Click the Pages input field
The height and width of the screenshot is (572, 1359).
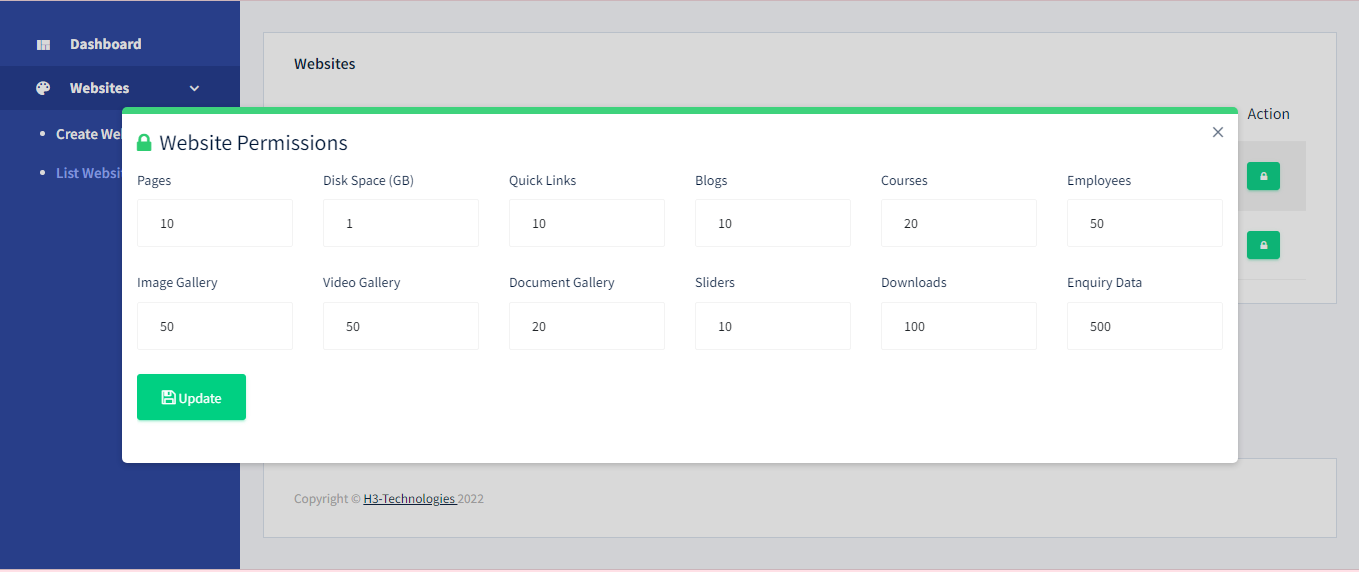pos(215,223)
